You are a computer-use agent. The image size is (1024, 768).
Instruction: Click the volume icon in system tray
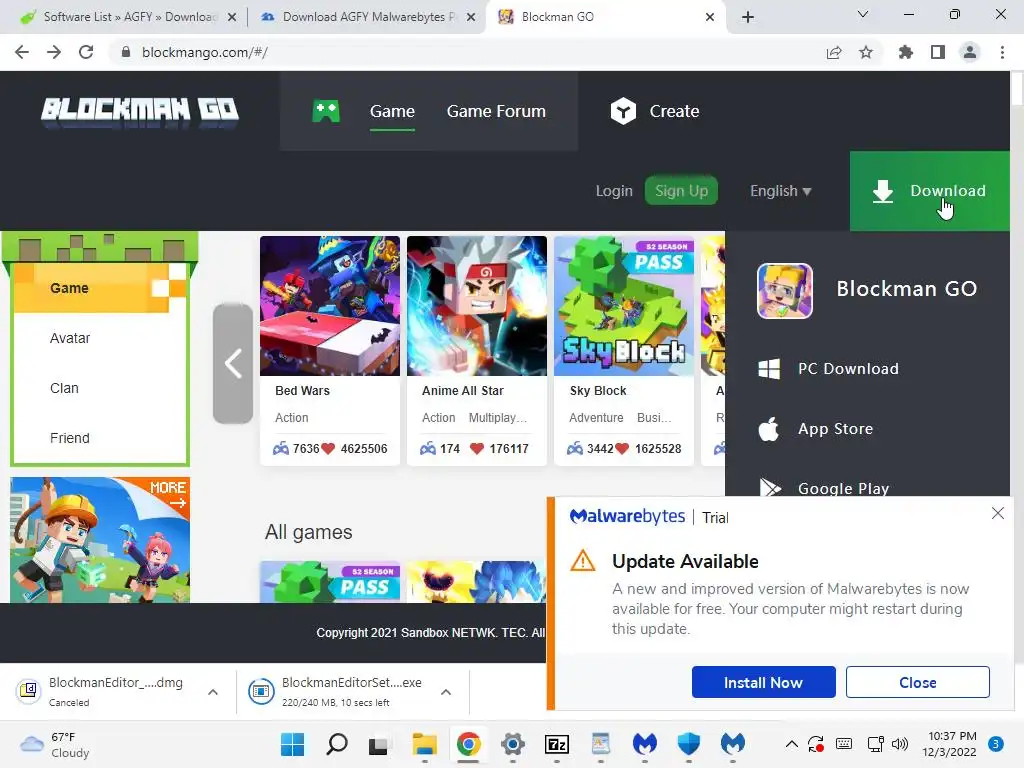[900, 744]
